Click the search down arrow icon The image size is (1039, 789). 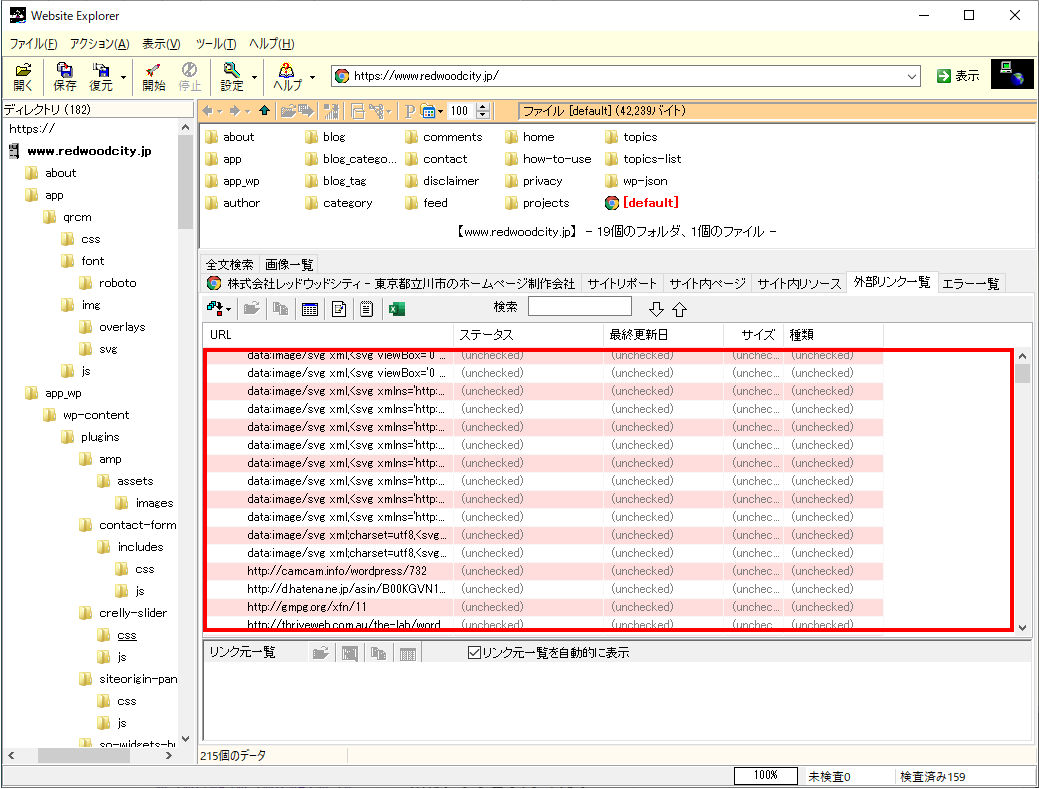tap(656, 309)
